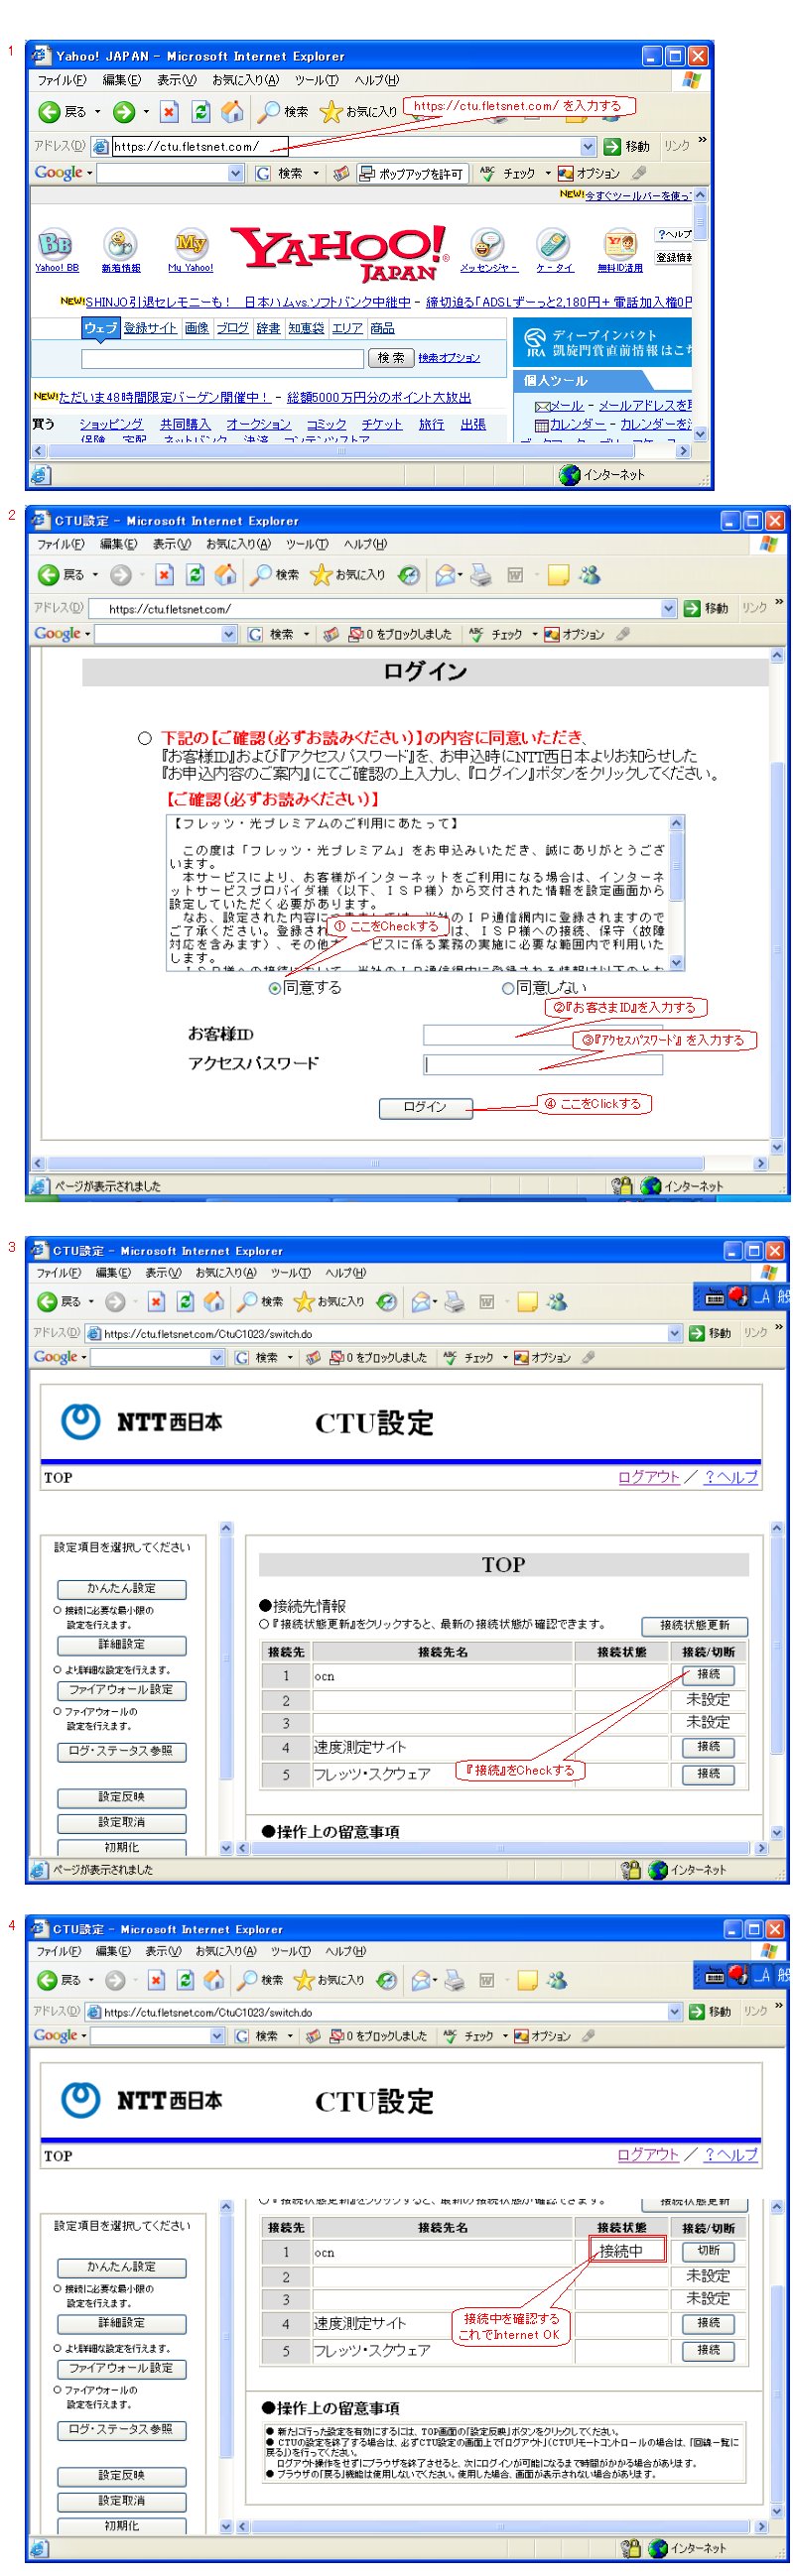Image resolution: width=793 pixels, height=2576 pixels.
Task: Click the 切断 button for ocn
Action: pyautogui.click(x=707, y=2251)
